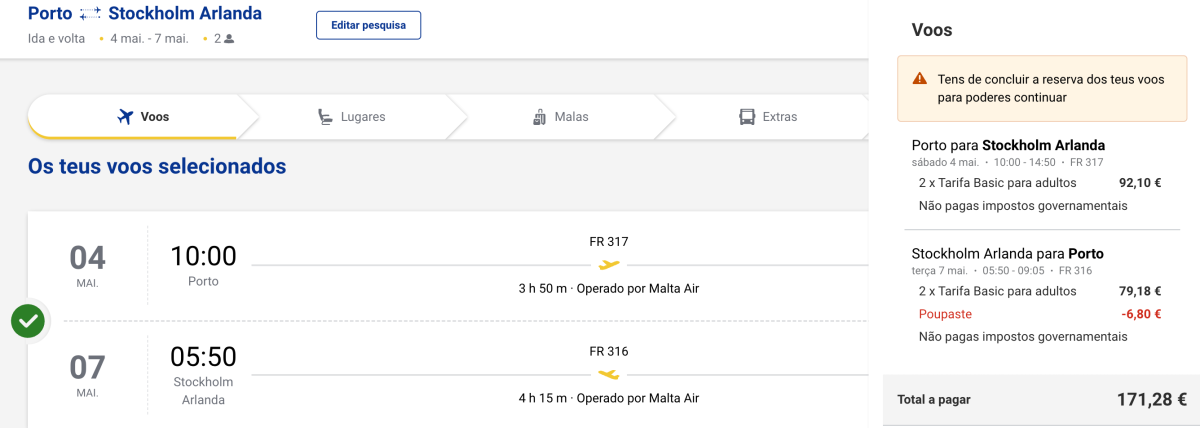Click the orange warning triangle icon

click(919, 78)
